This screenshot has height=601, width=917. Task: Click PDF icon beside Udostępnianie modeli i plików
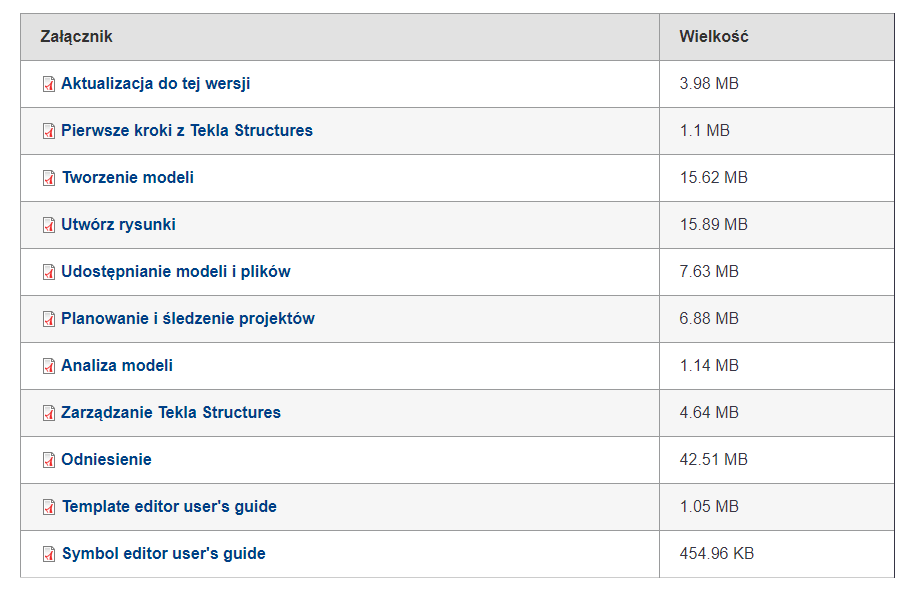pos(49,272)
